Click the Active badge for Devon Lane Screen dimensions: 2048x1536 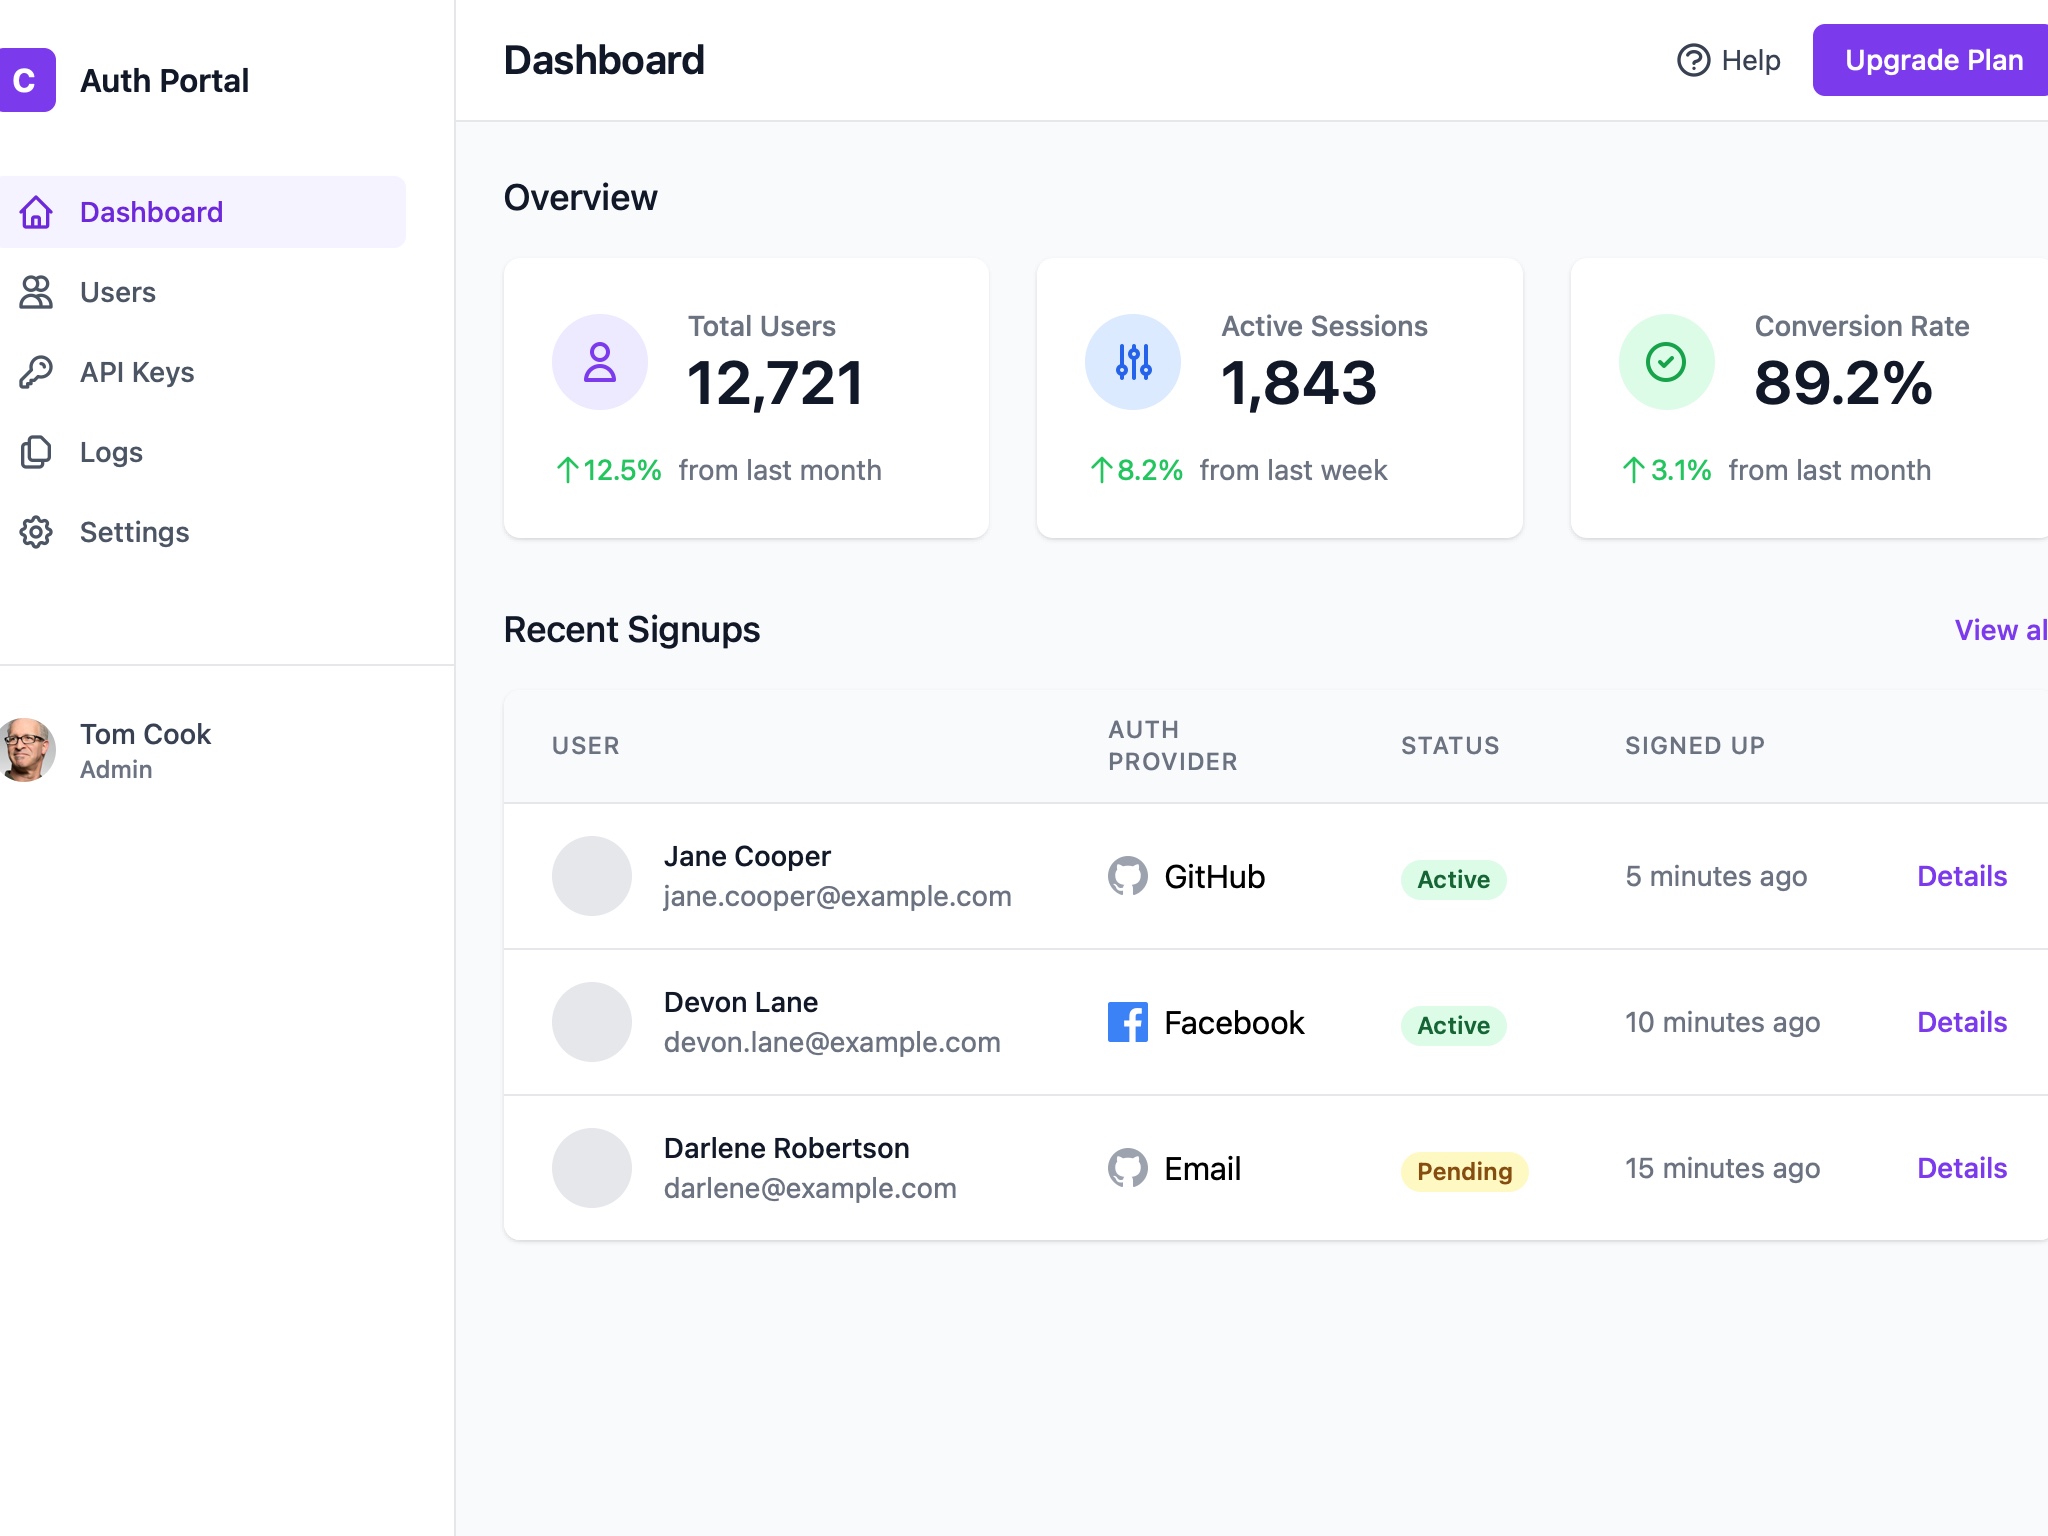pos(1452,1025)
